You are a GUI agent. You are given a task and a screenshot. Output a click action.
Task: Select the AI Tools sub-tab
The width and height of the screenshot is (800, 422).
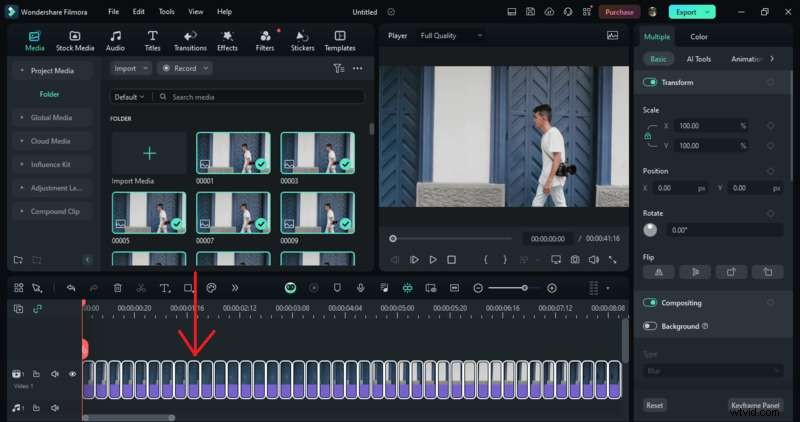(x=698, y=59)
